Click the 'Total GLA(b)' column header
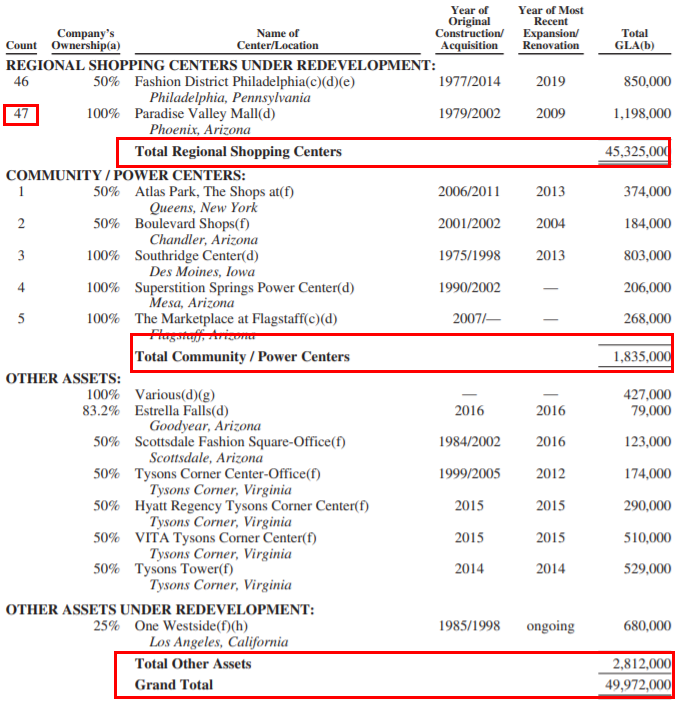680x706 pixels. [x=635, y=40]
